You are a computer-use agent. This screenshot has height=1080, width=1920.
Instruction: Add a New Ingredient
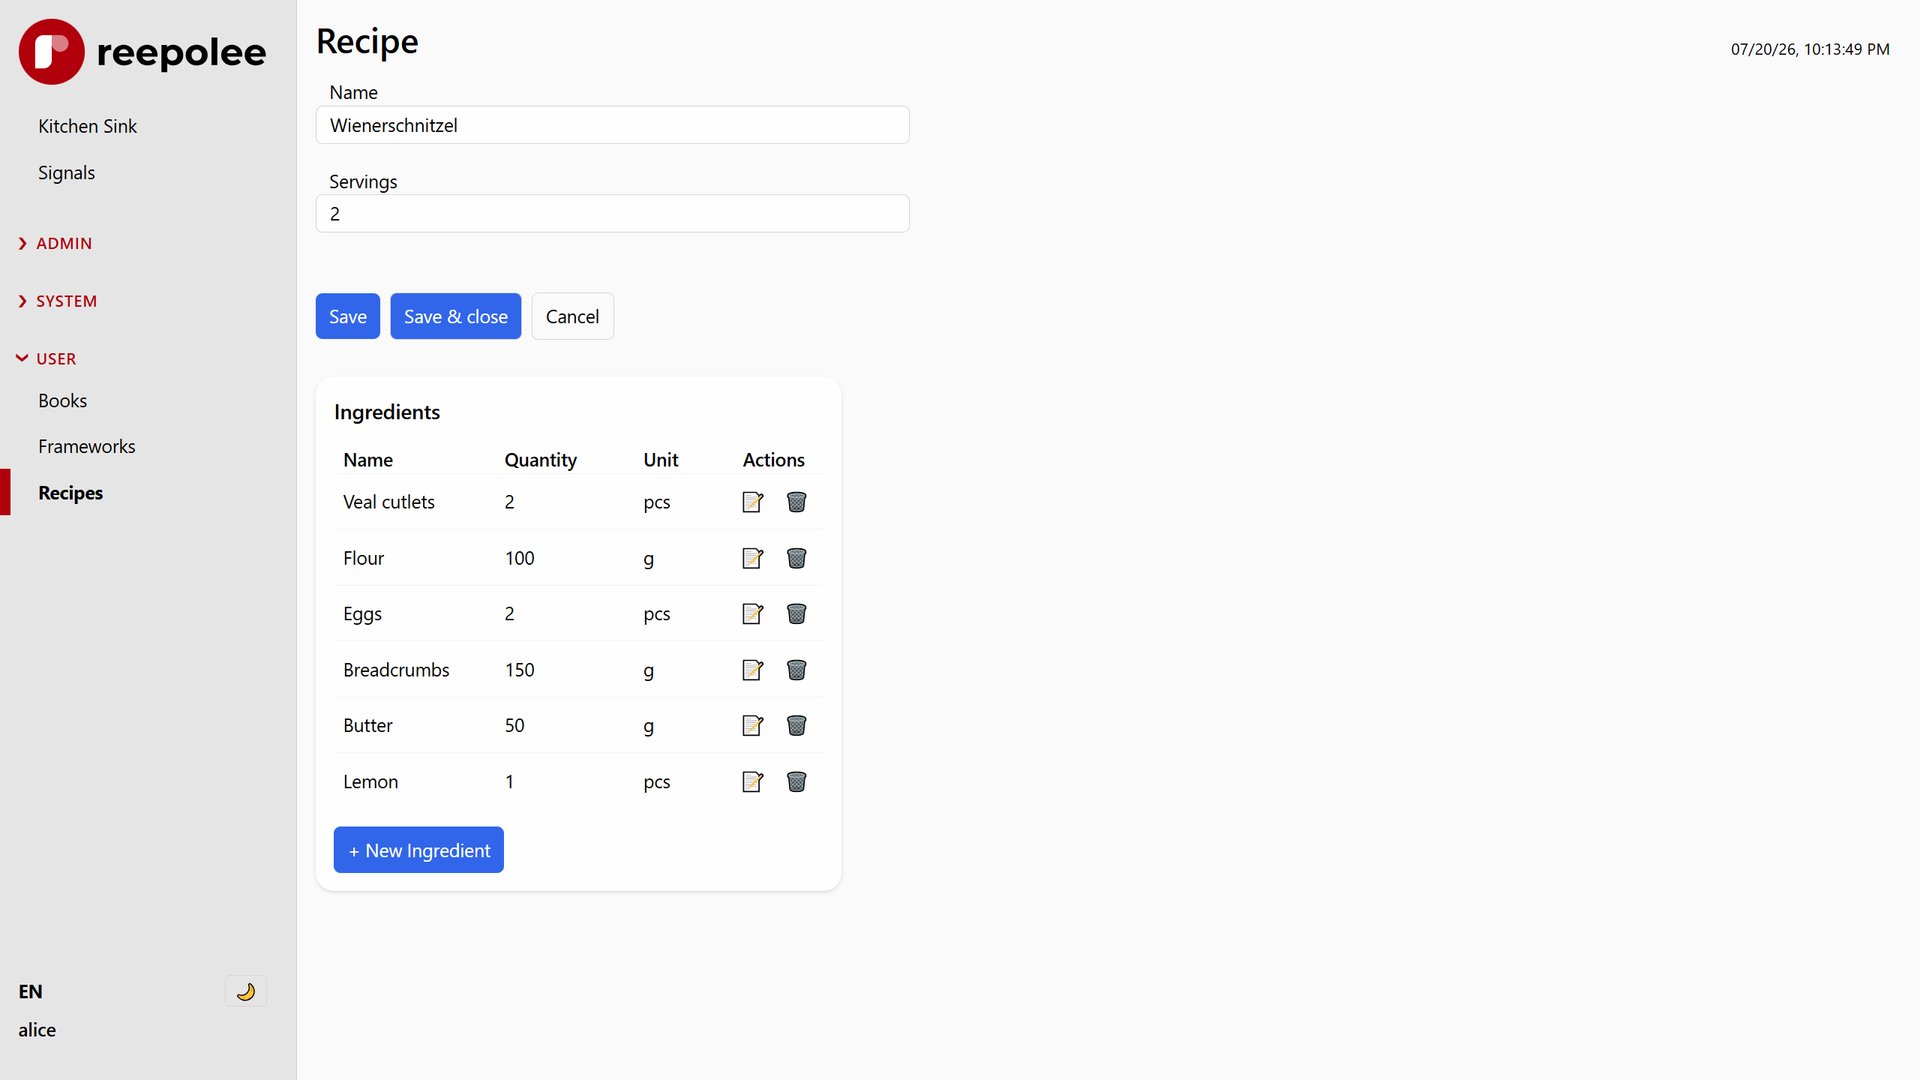[419, 850]
